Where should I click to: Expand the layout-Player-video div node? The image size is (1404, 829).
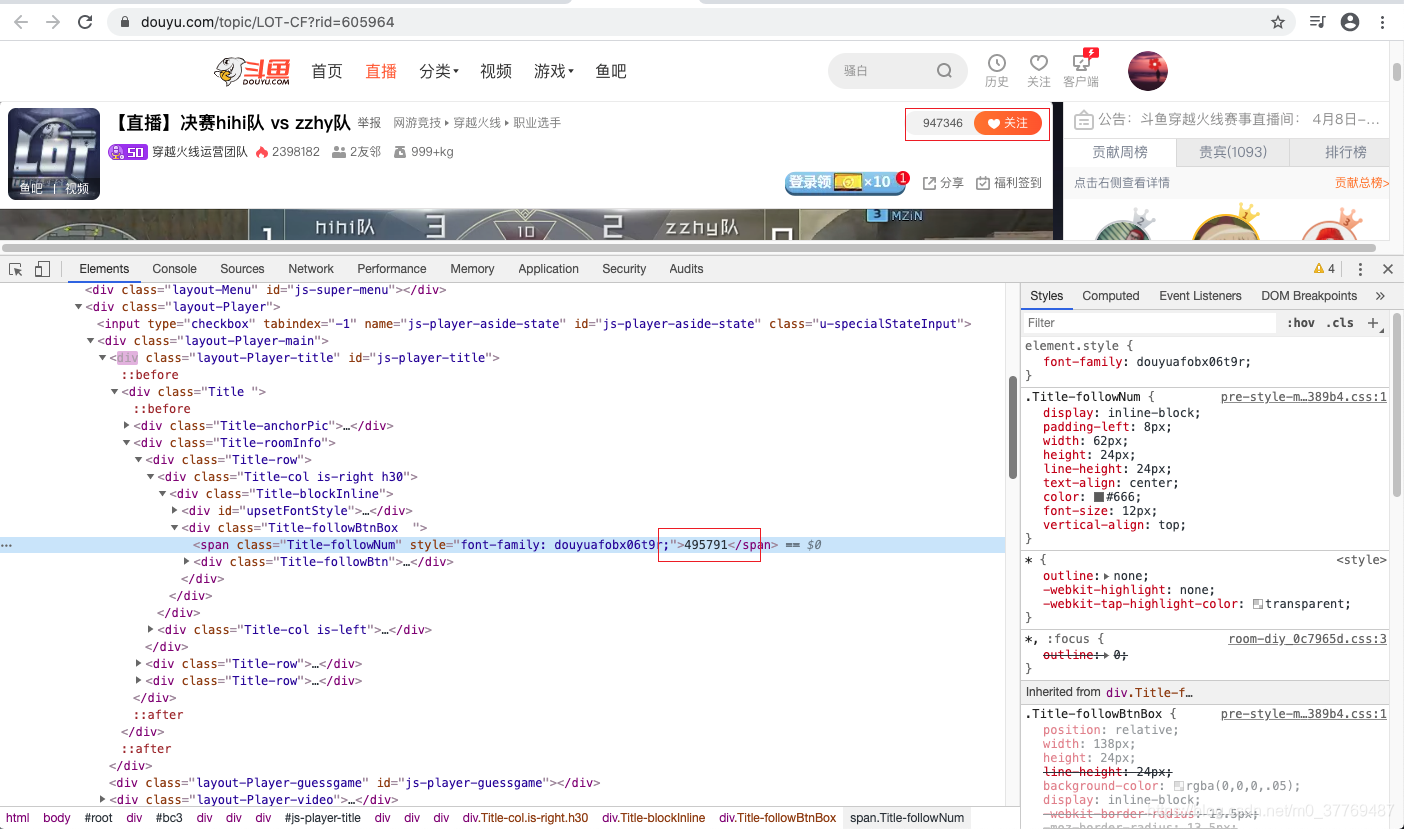tap(103, 800)
